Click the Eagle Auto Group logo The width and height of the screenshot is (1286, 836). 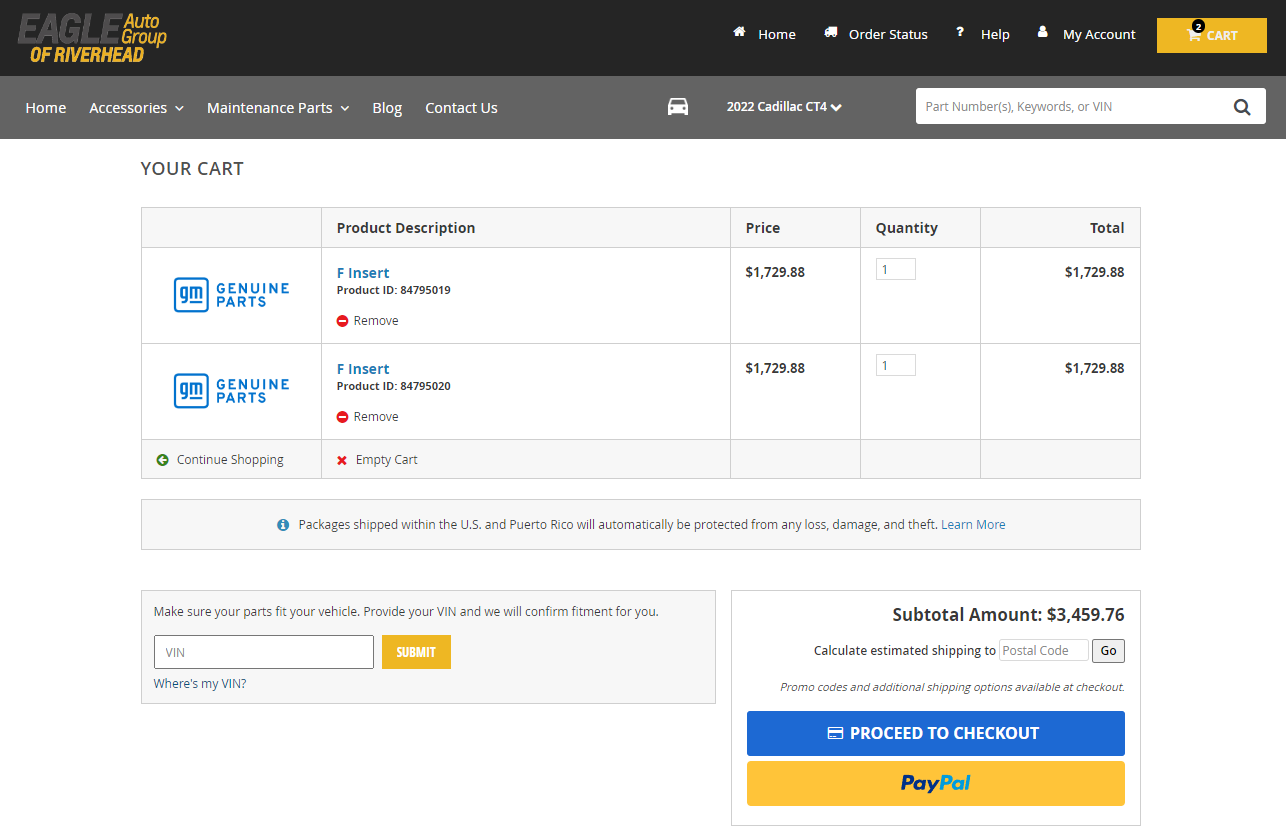92,38
